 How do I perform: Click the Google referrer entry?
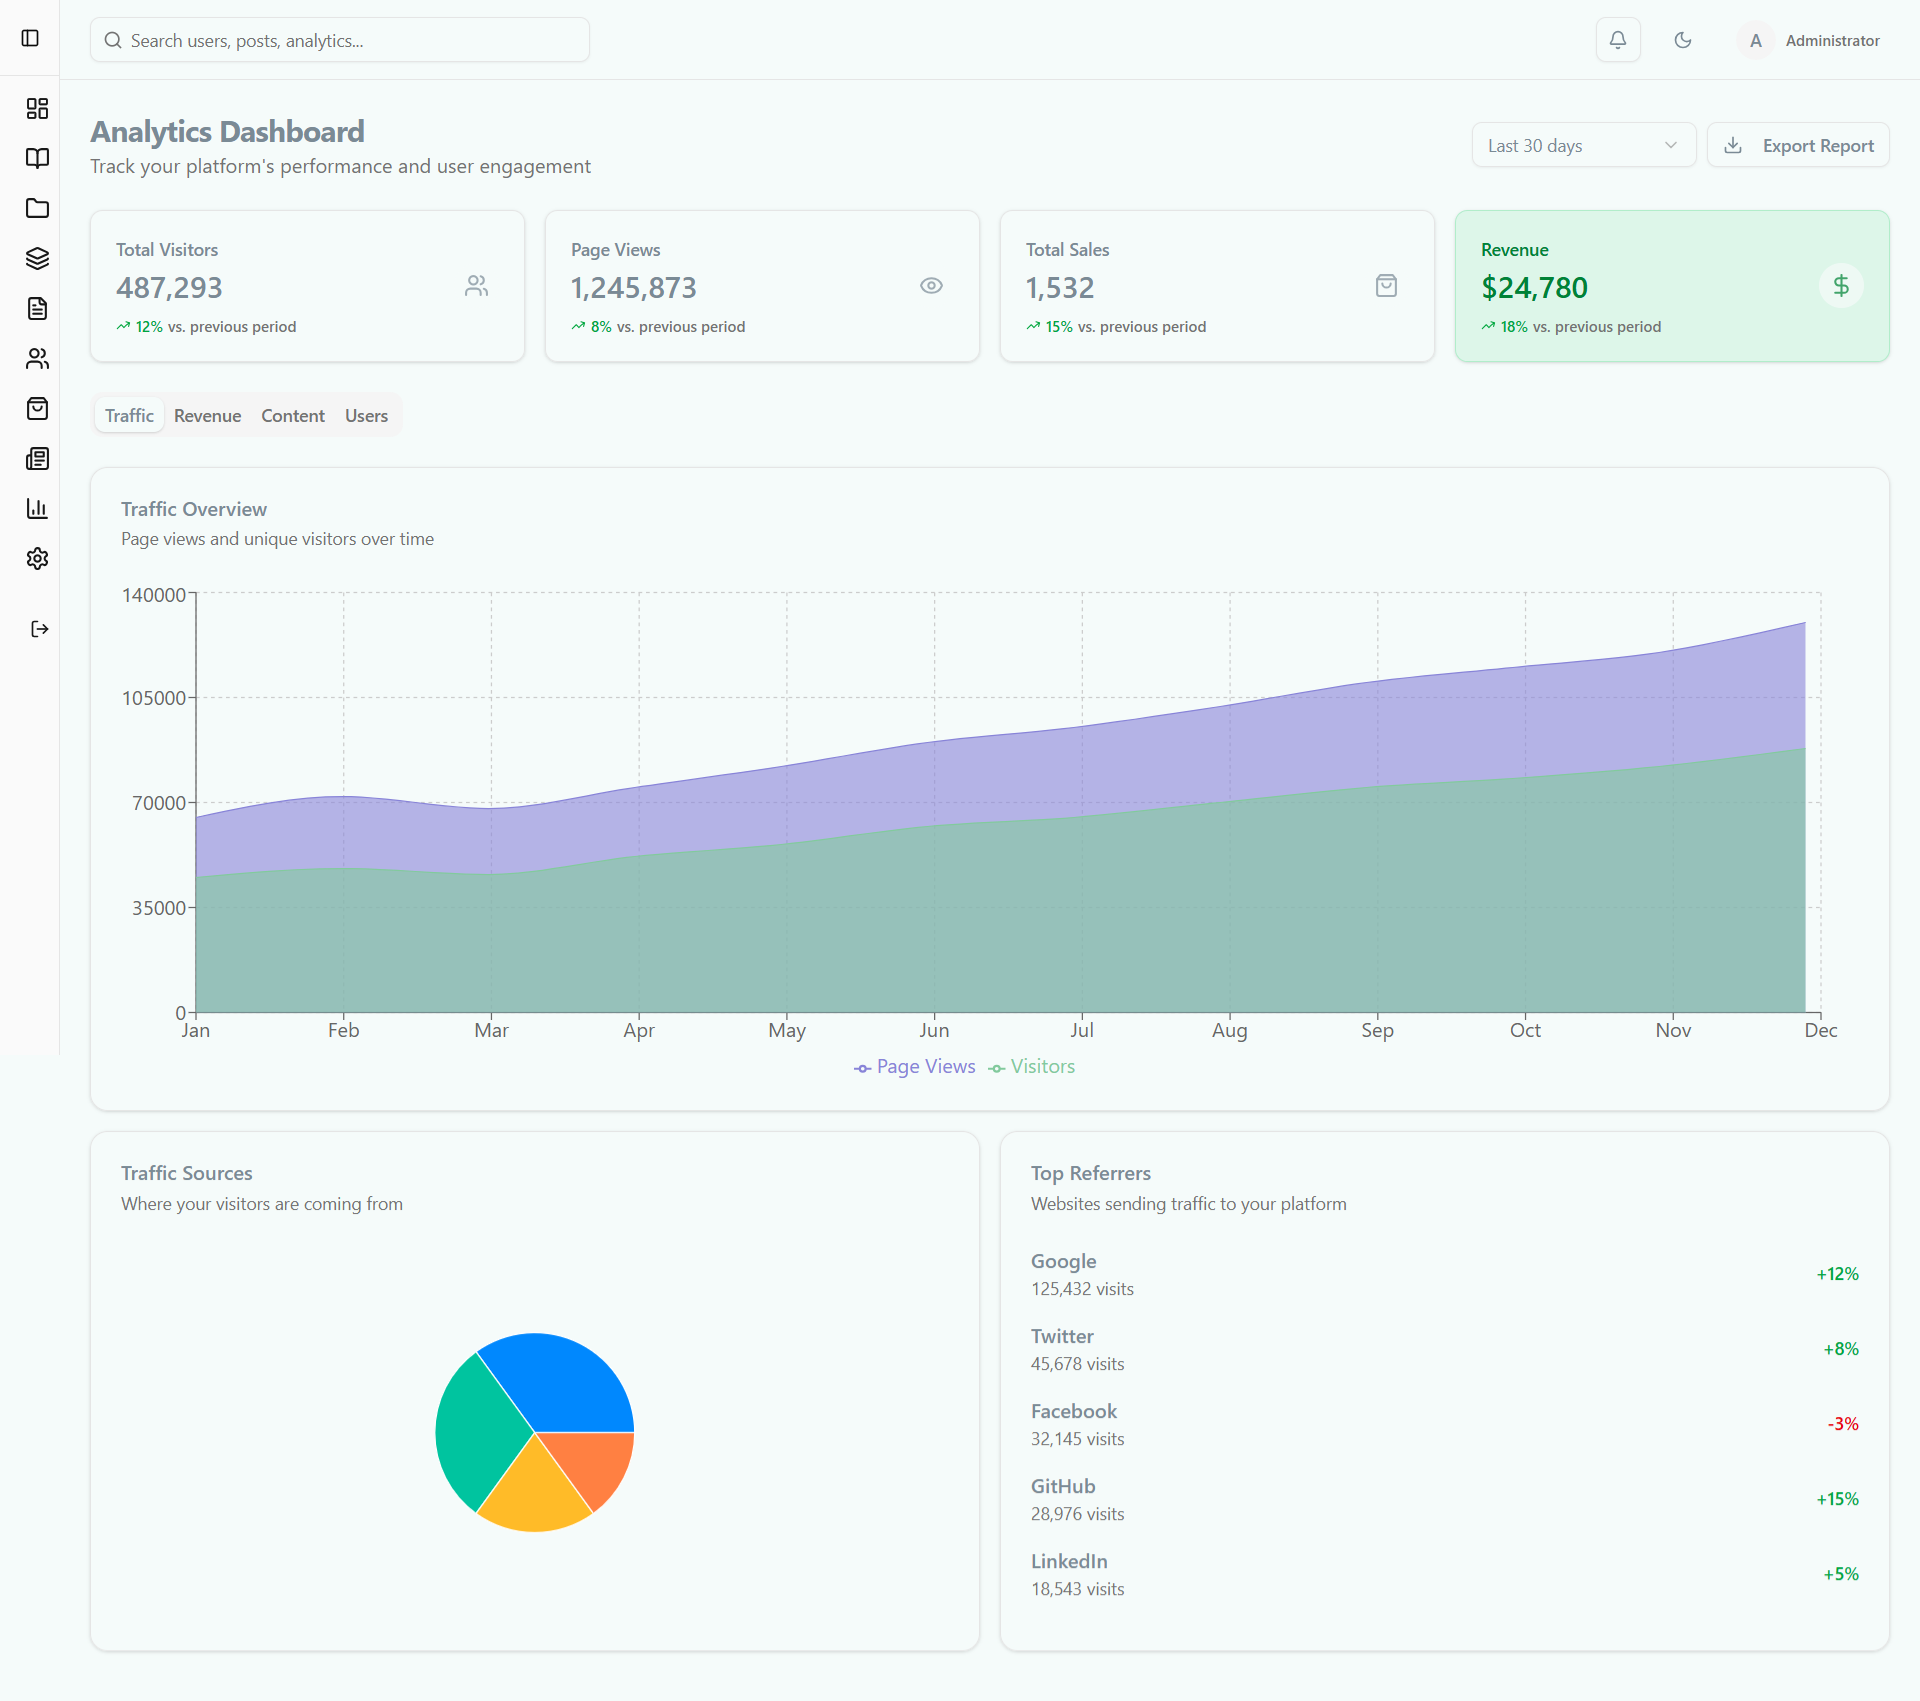[1063, 1262]
